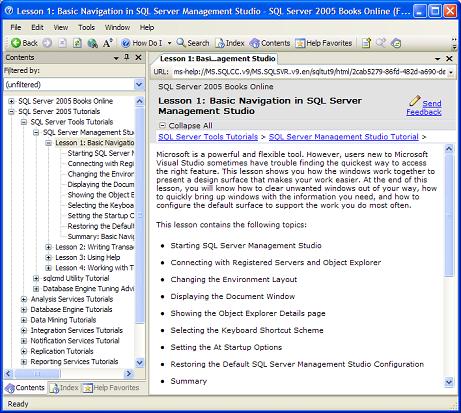Screen dimensions: 461x413
Task: Click the Stop page loading icon
Action: [62, 43]
